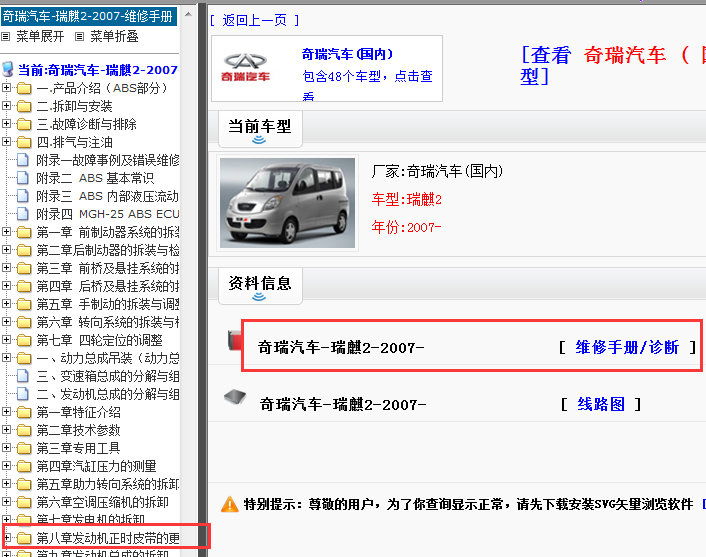
Task: Click the 查看 奇瑞汽车 车型 heading link
Action: tap(612, 65)
